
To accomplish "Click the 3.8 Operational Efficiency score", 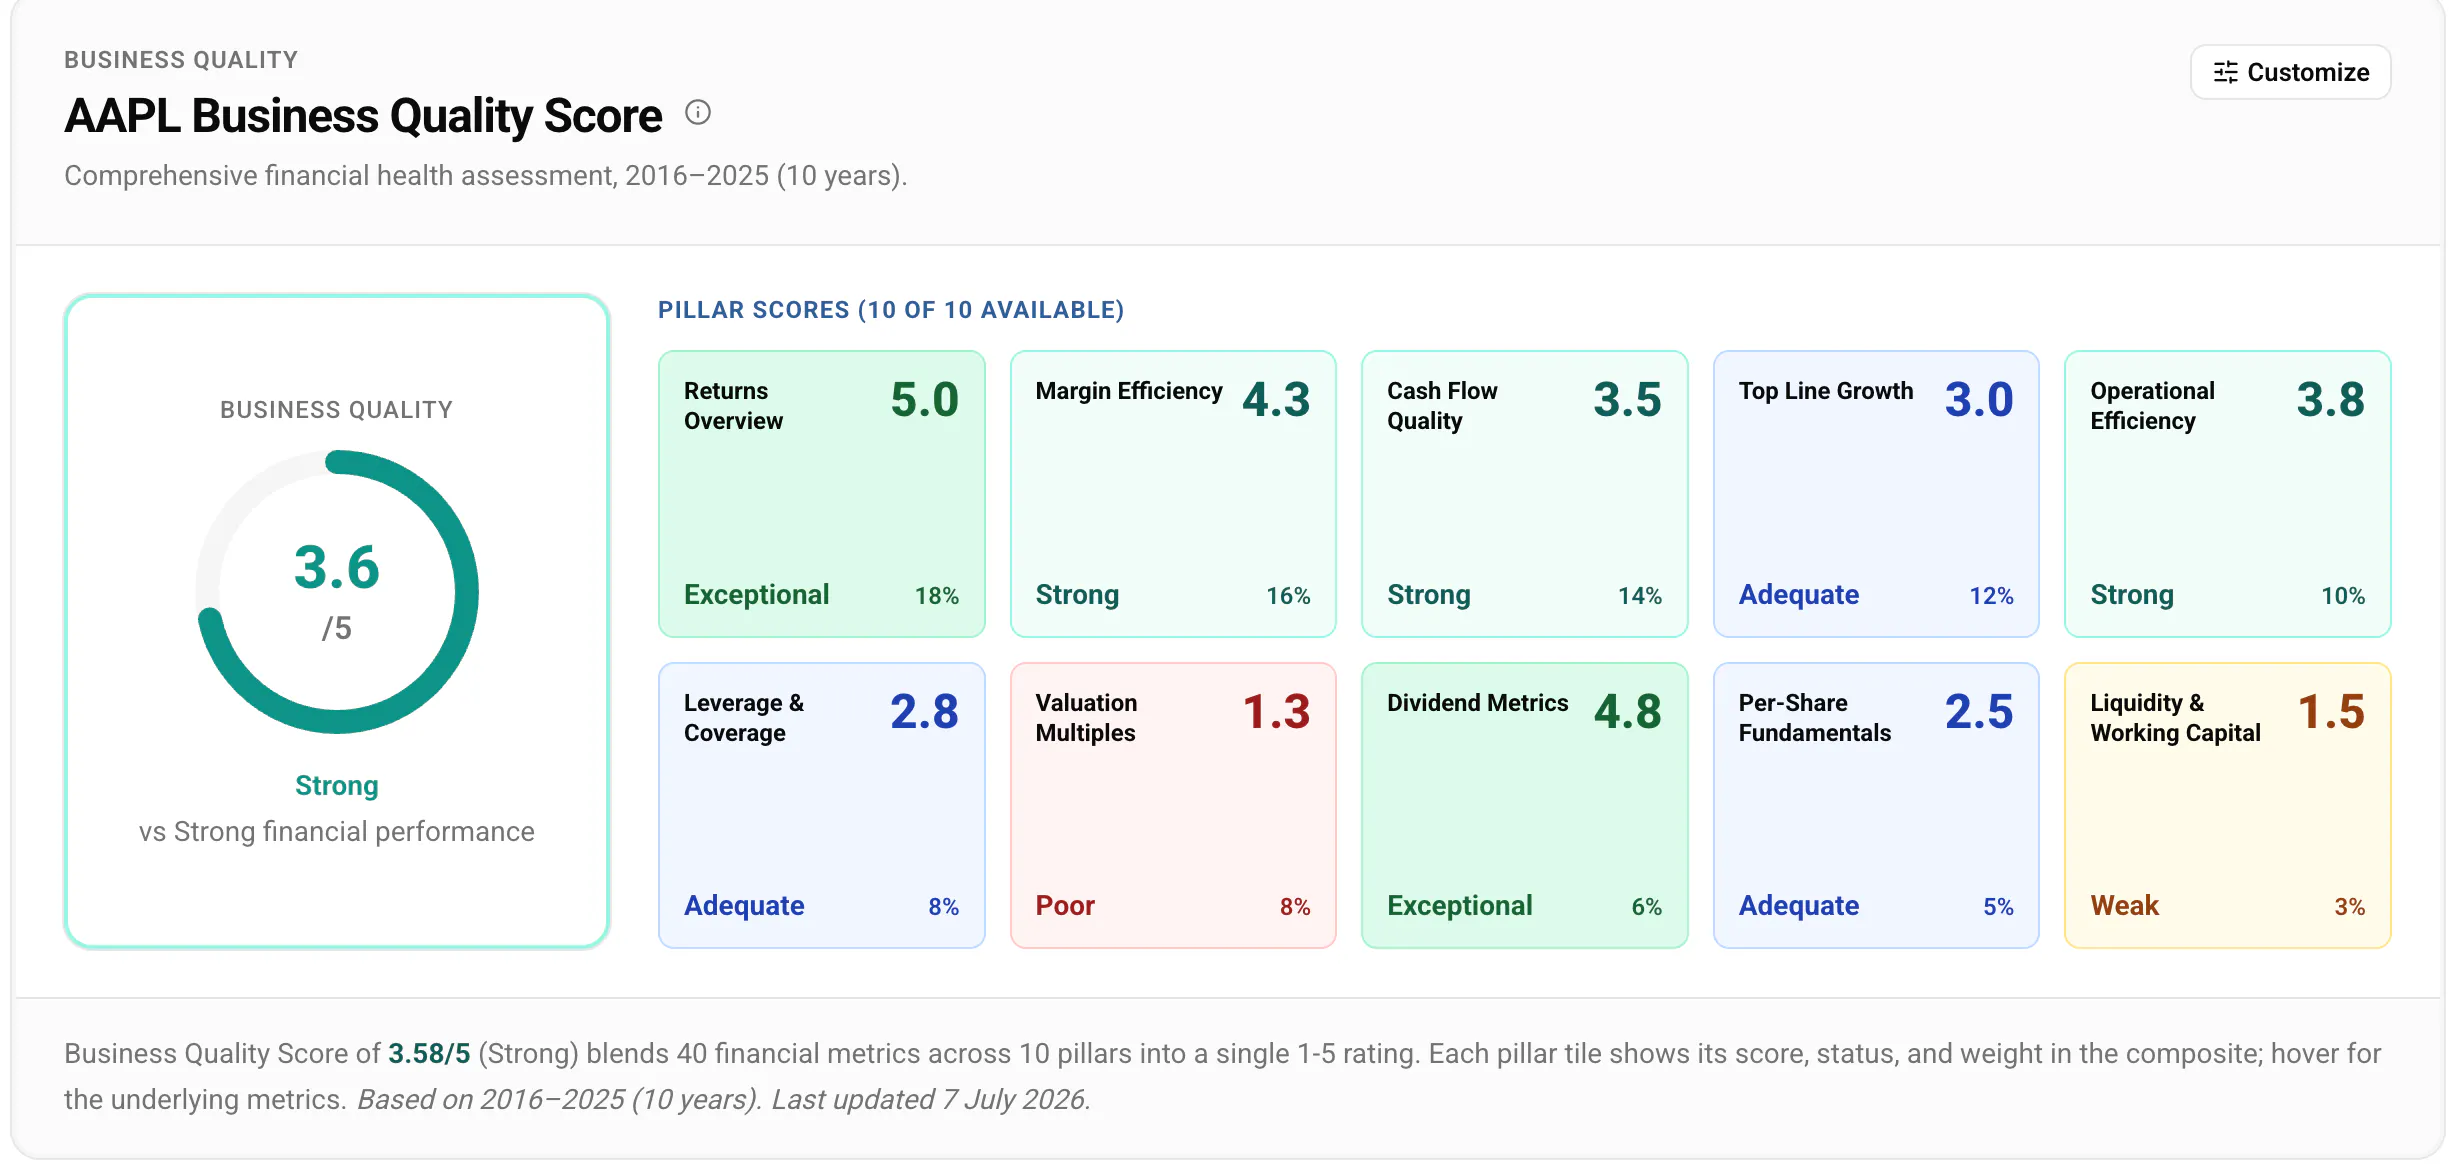I will (x=2331, y=400).
